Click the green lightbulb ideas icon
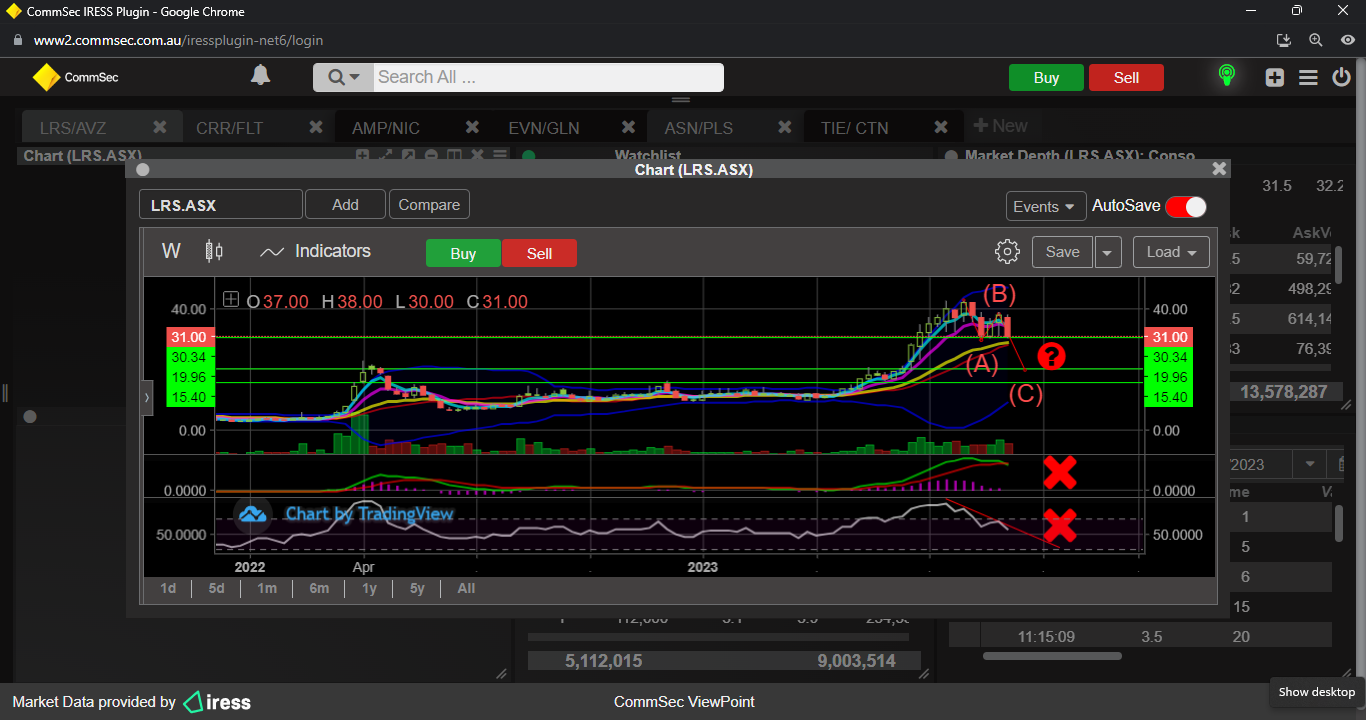 coord(1226,76)
